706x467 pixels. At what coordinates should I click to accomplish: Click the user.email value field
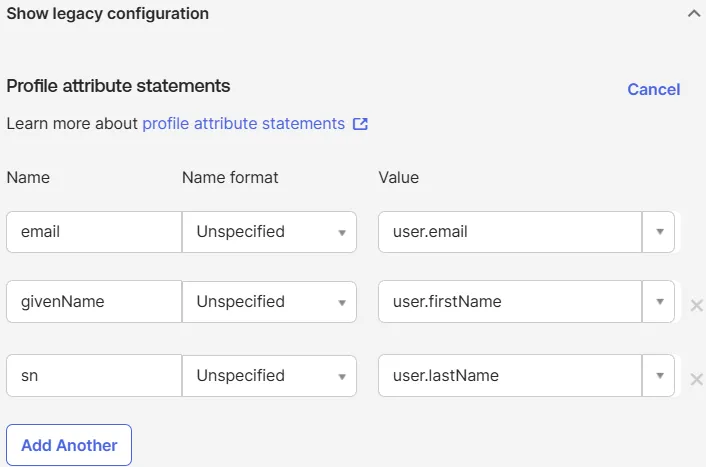[x=510, y=232]
